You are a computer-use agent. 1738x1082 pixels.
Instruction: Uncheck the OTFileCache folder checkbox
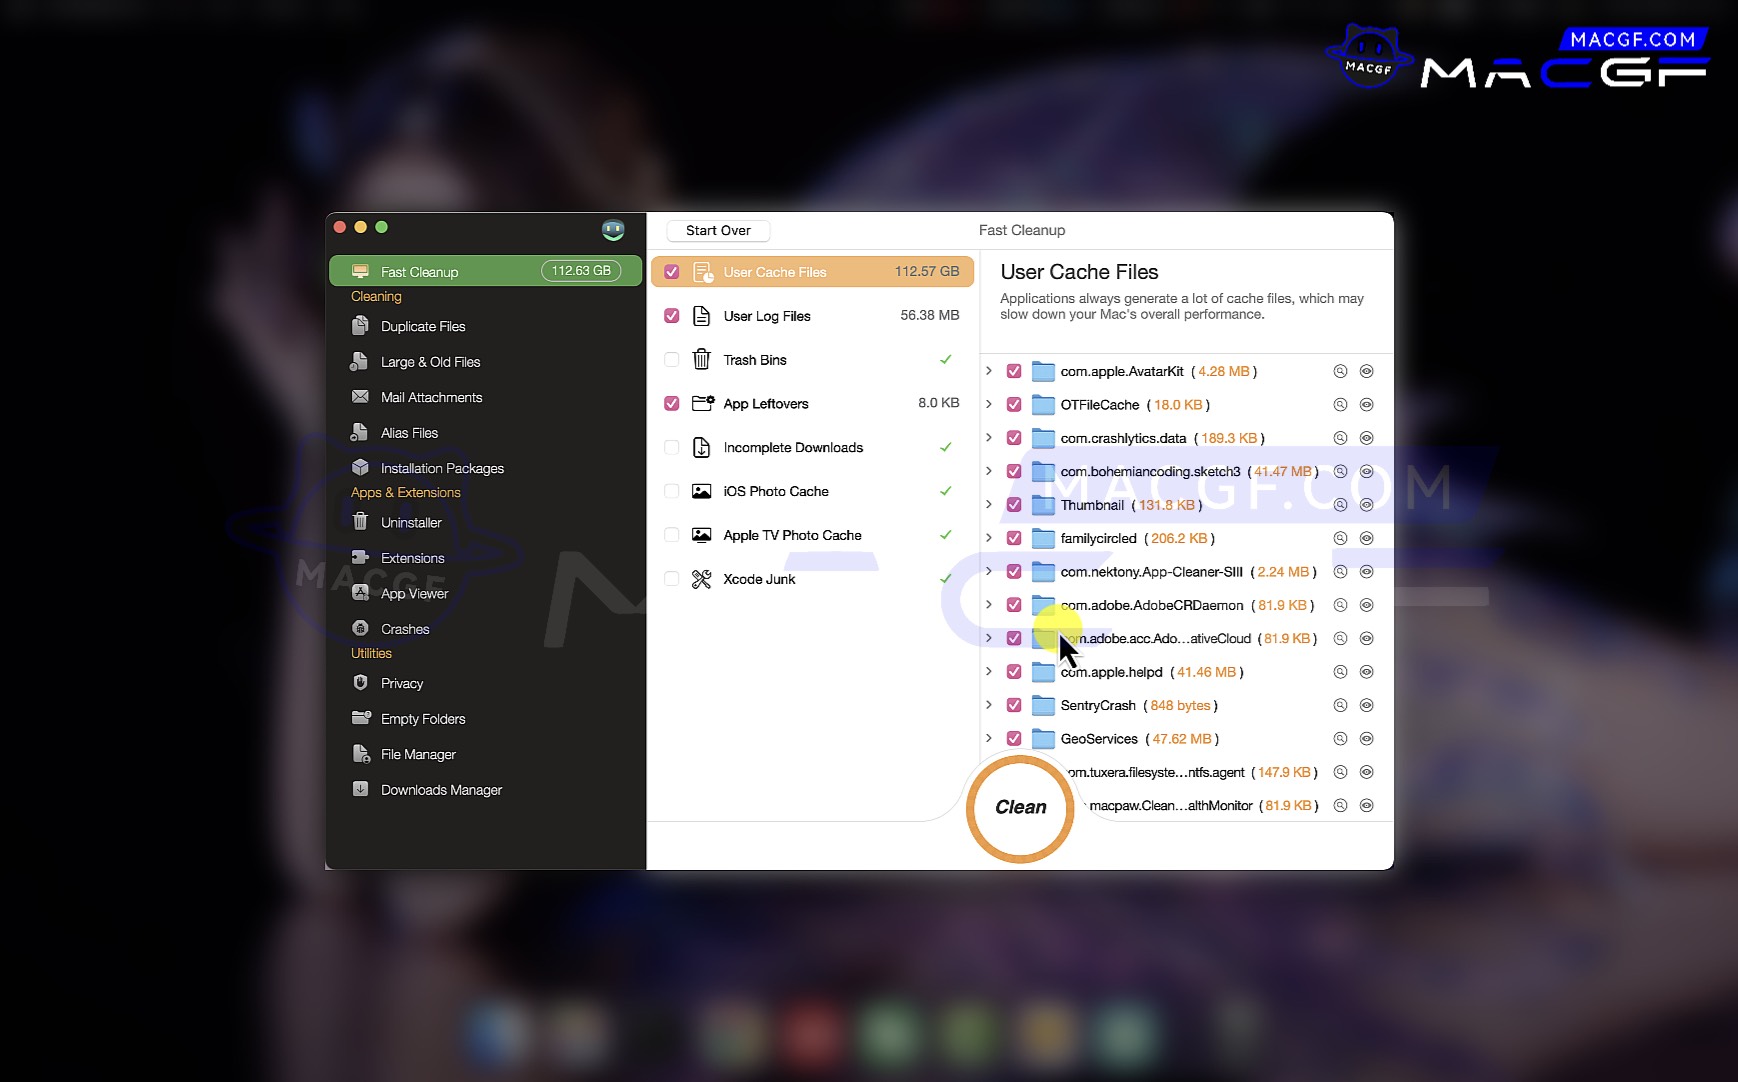(x=1014, y=405)
